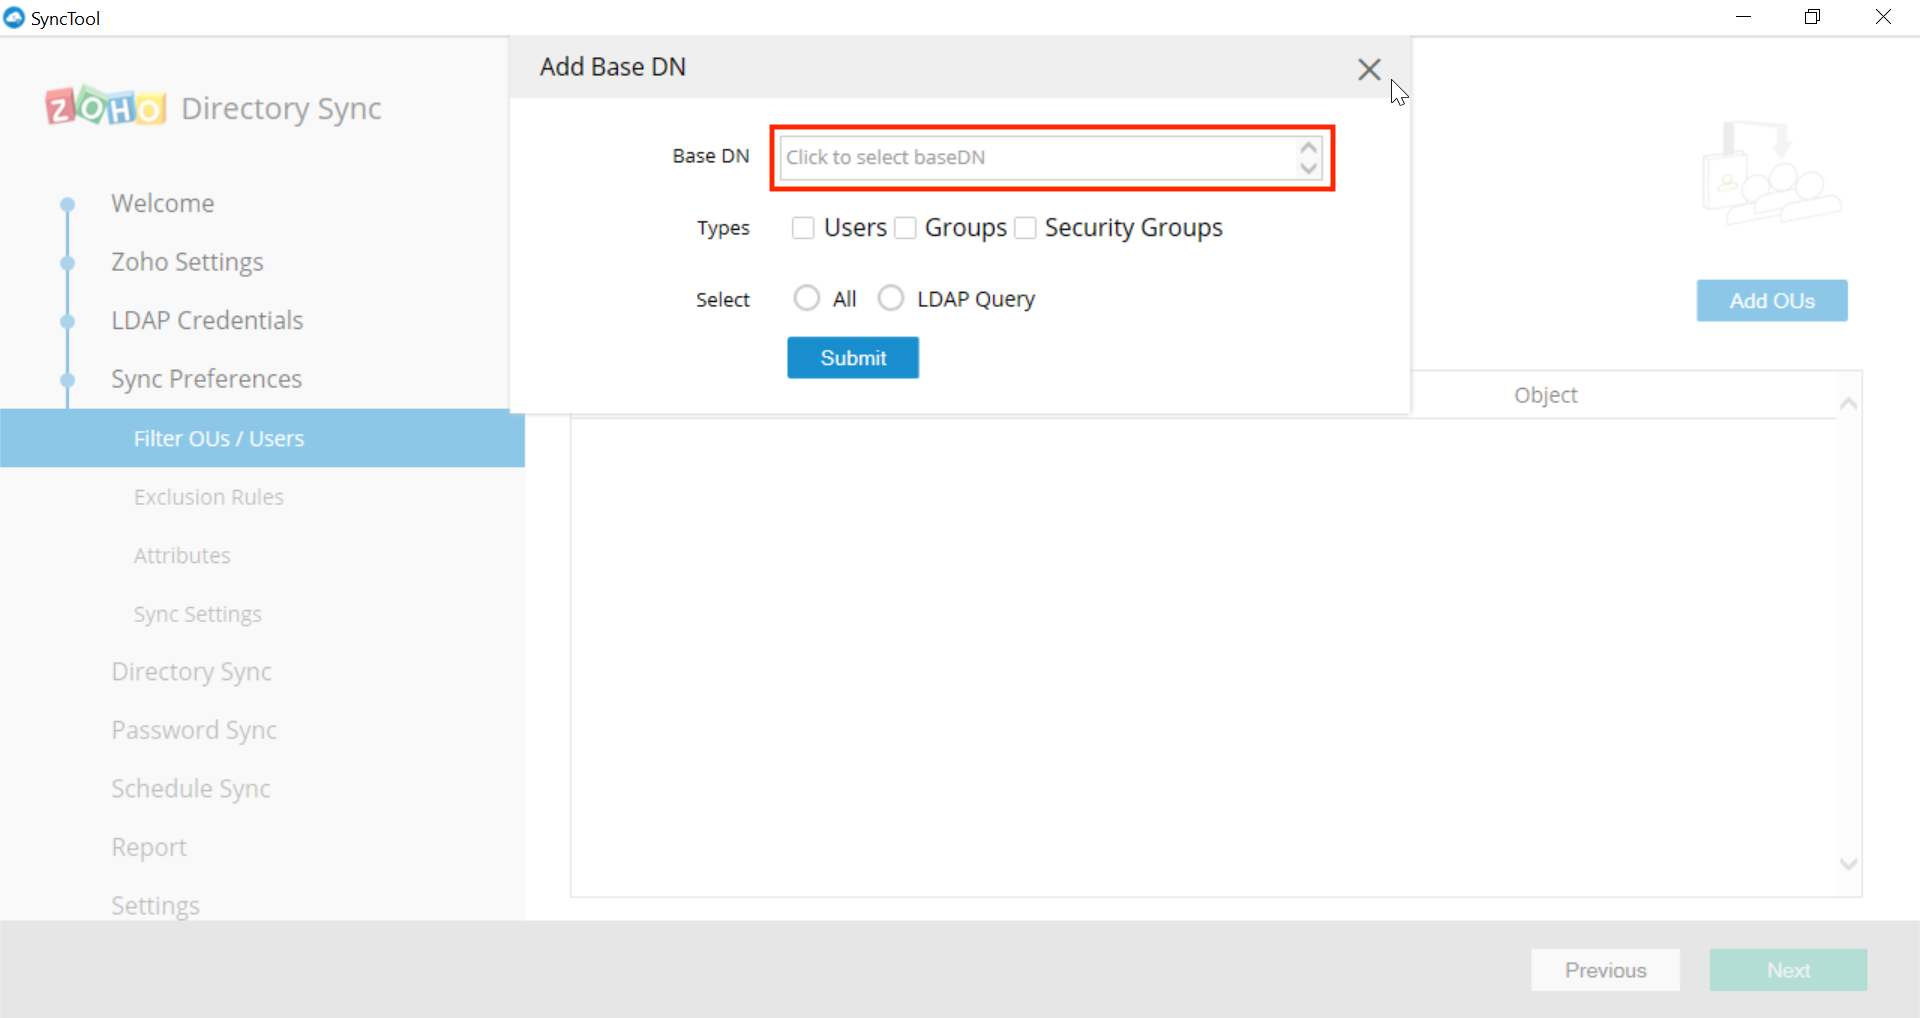The width and height of the screenshot is (1920, 1018).
Task: Select the LDAP Query radio button
Action: pos(891,297)
